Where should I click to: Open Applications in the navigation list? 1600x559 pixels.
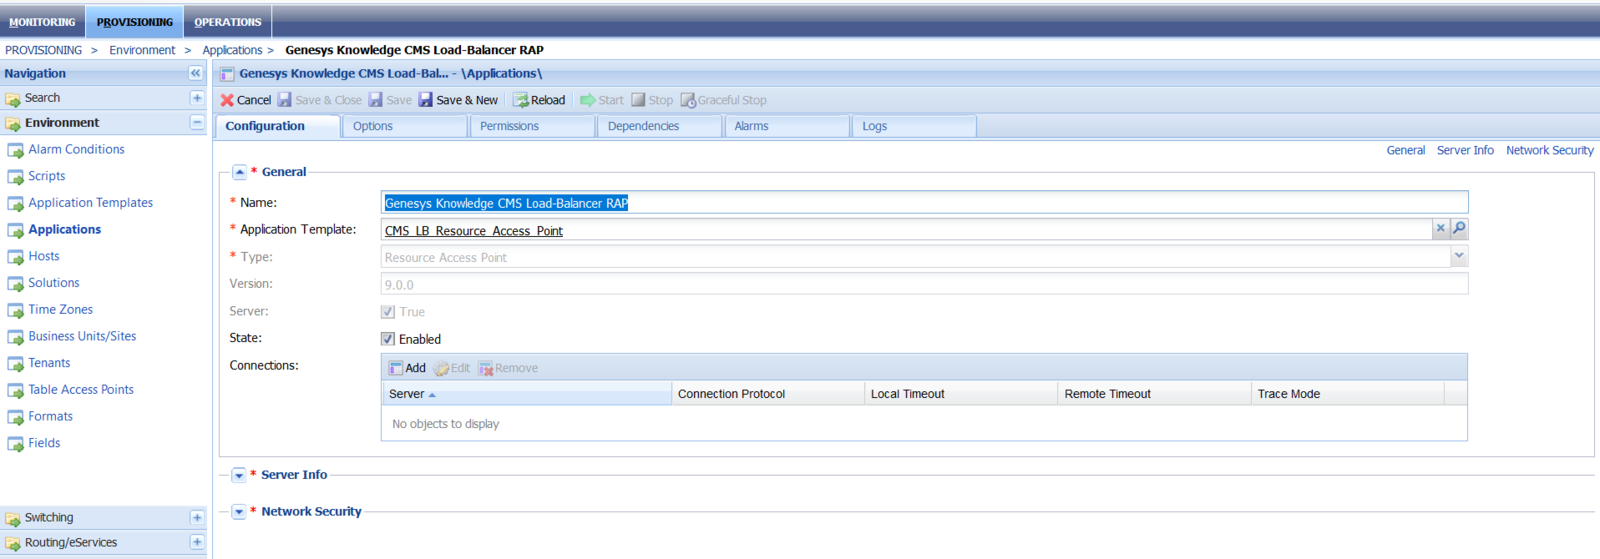click(65, 229)
